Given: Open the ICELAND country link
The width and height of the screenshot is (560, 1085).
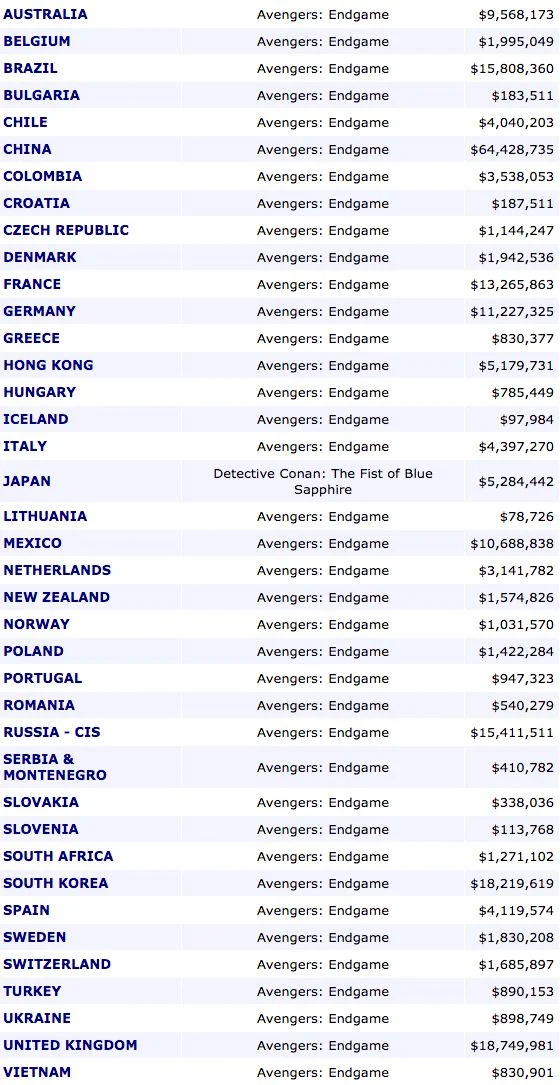Looking at the screenshot, I should pyautogui.click(x=35, y=419).
